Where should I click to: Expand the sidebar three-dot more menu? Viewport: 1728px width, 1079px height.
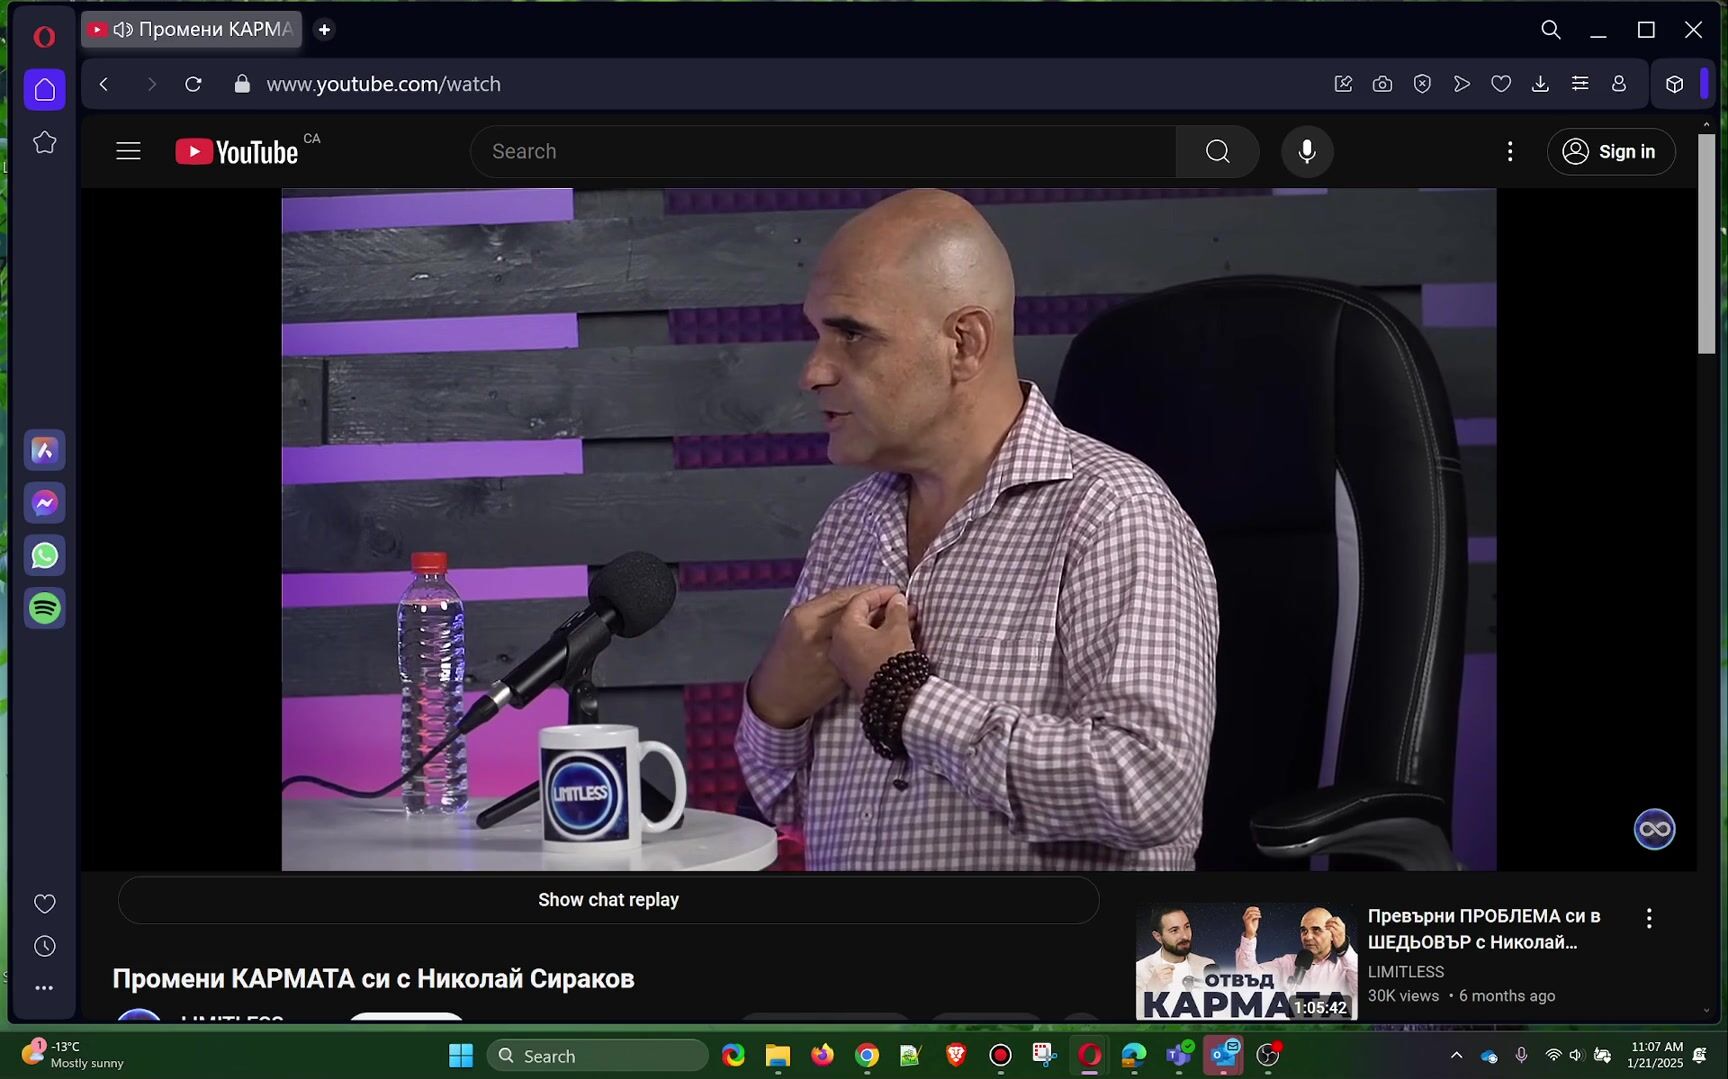click(44, 988)
